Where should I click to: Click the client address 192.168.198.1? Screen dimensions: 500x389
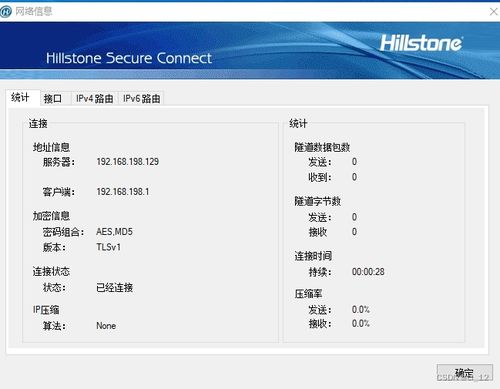pos(123,192)
